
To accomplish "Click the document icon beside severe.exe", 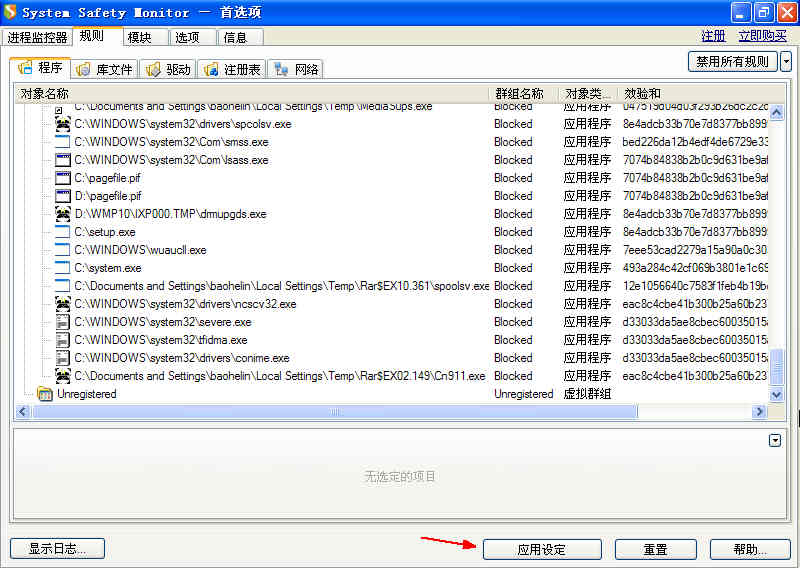I will click(62, 322).
